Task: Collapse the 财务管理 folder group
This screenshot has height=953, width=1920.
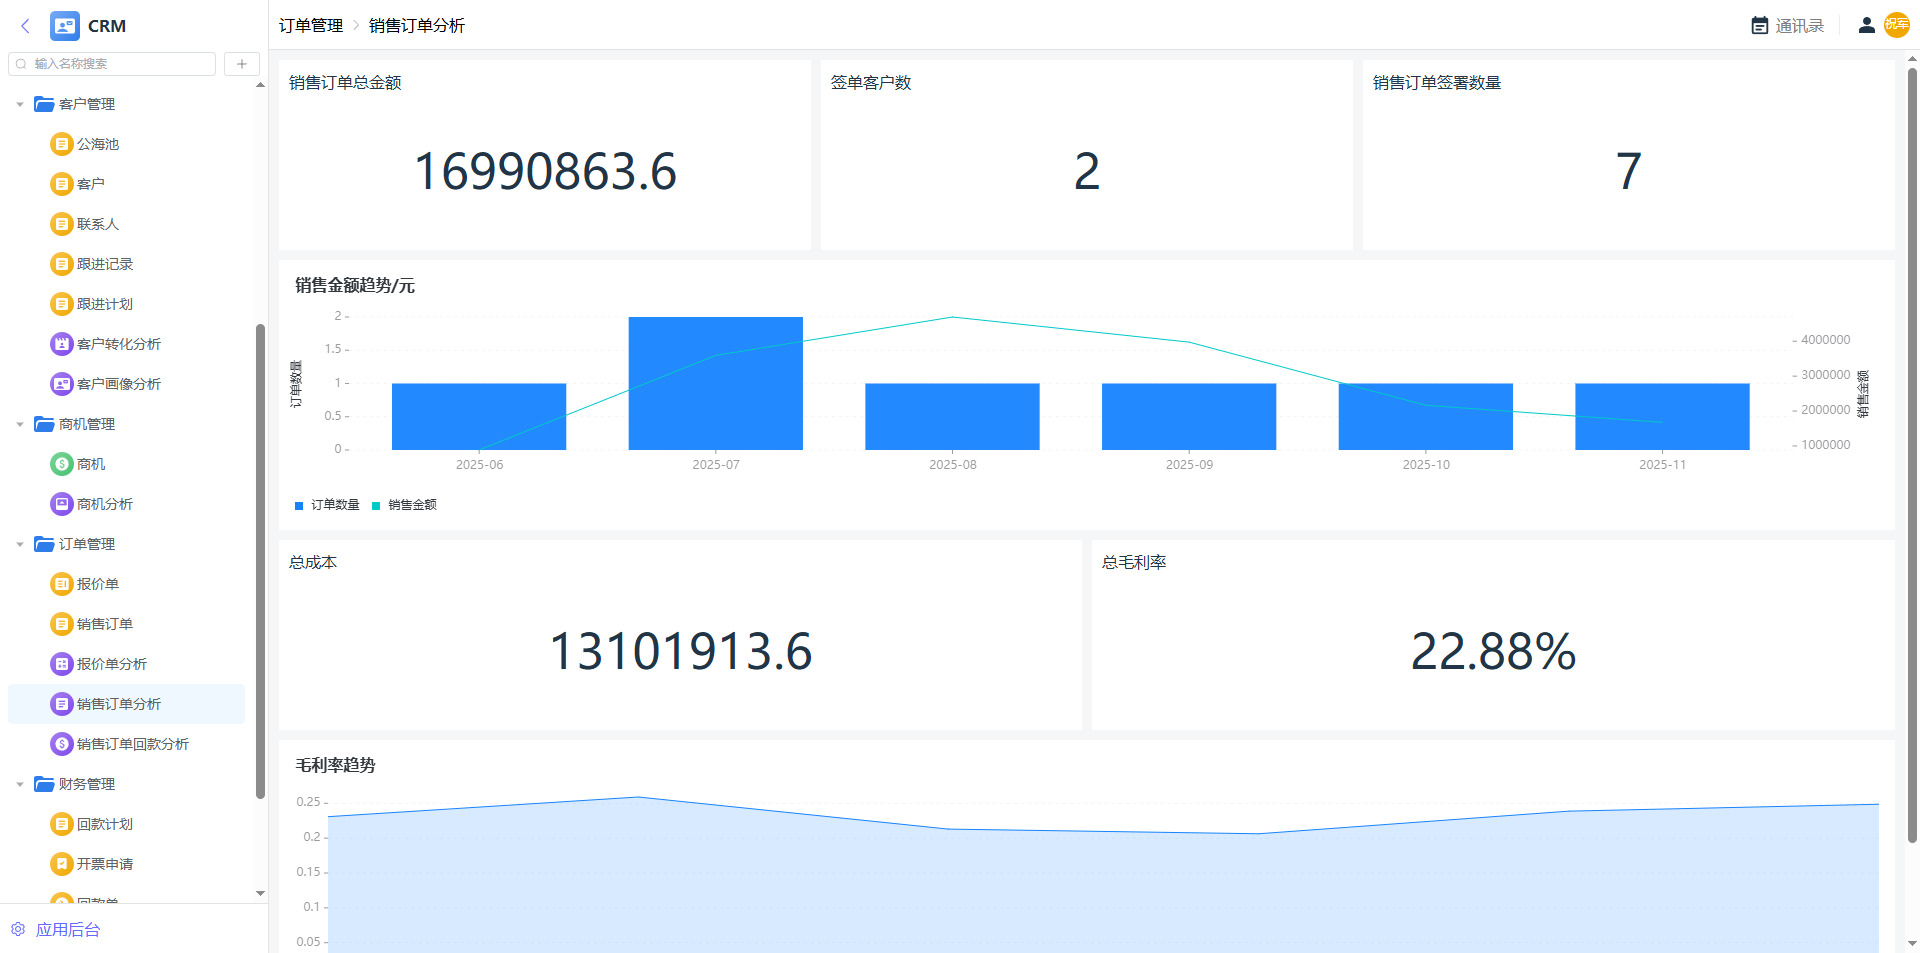Action: (20, 784)
